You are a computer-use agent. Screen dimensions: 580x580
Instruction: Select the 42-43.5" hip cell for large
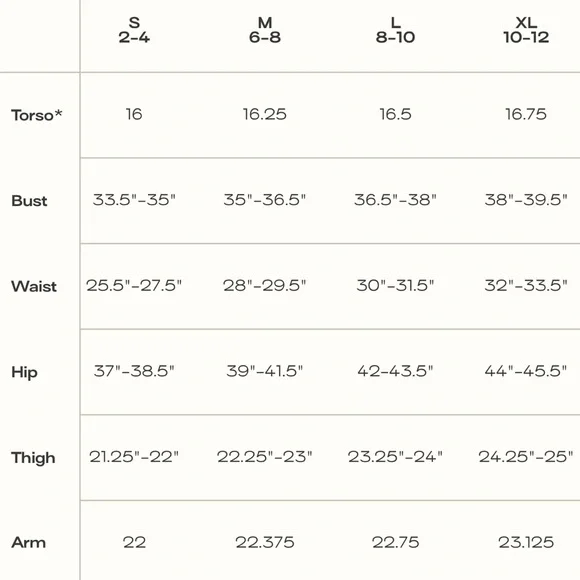(395, 371)
